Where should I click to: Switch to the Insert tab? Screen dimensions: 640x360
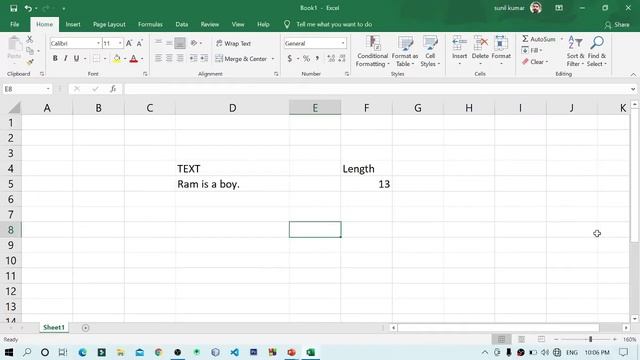[73, 24]
